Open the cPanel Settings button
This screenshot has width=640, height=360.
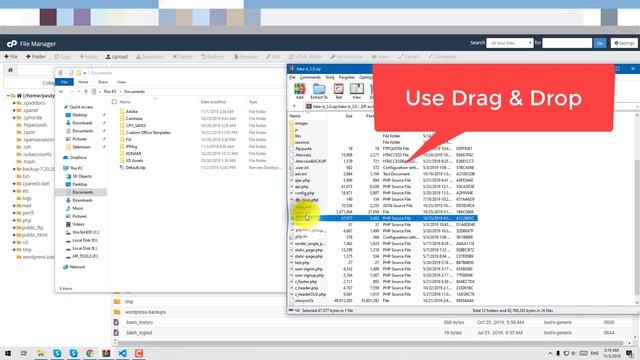point(624,43)
